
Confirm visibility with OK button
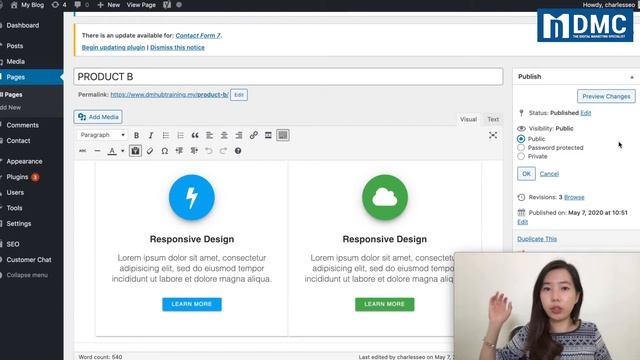point(526,173)
